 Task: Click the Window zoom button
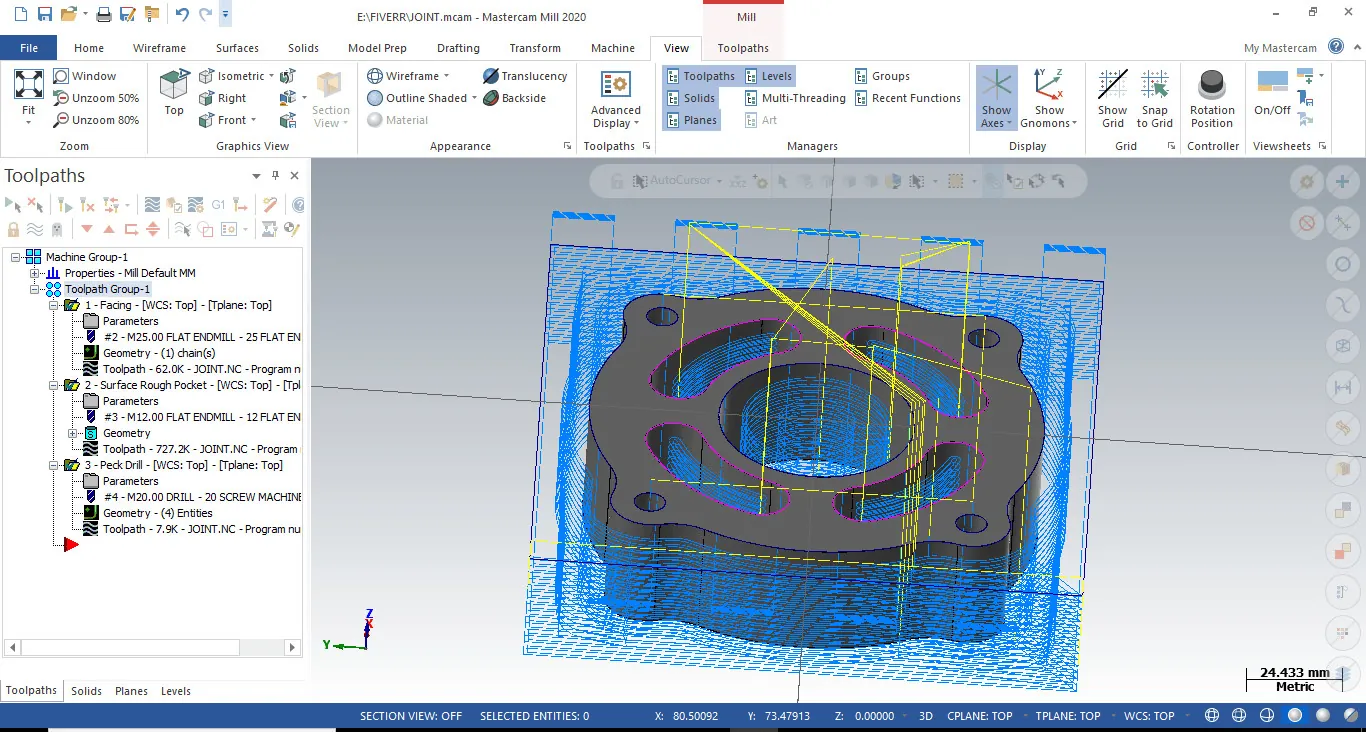coord(85,76)
